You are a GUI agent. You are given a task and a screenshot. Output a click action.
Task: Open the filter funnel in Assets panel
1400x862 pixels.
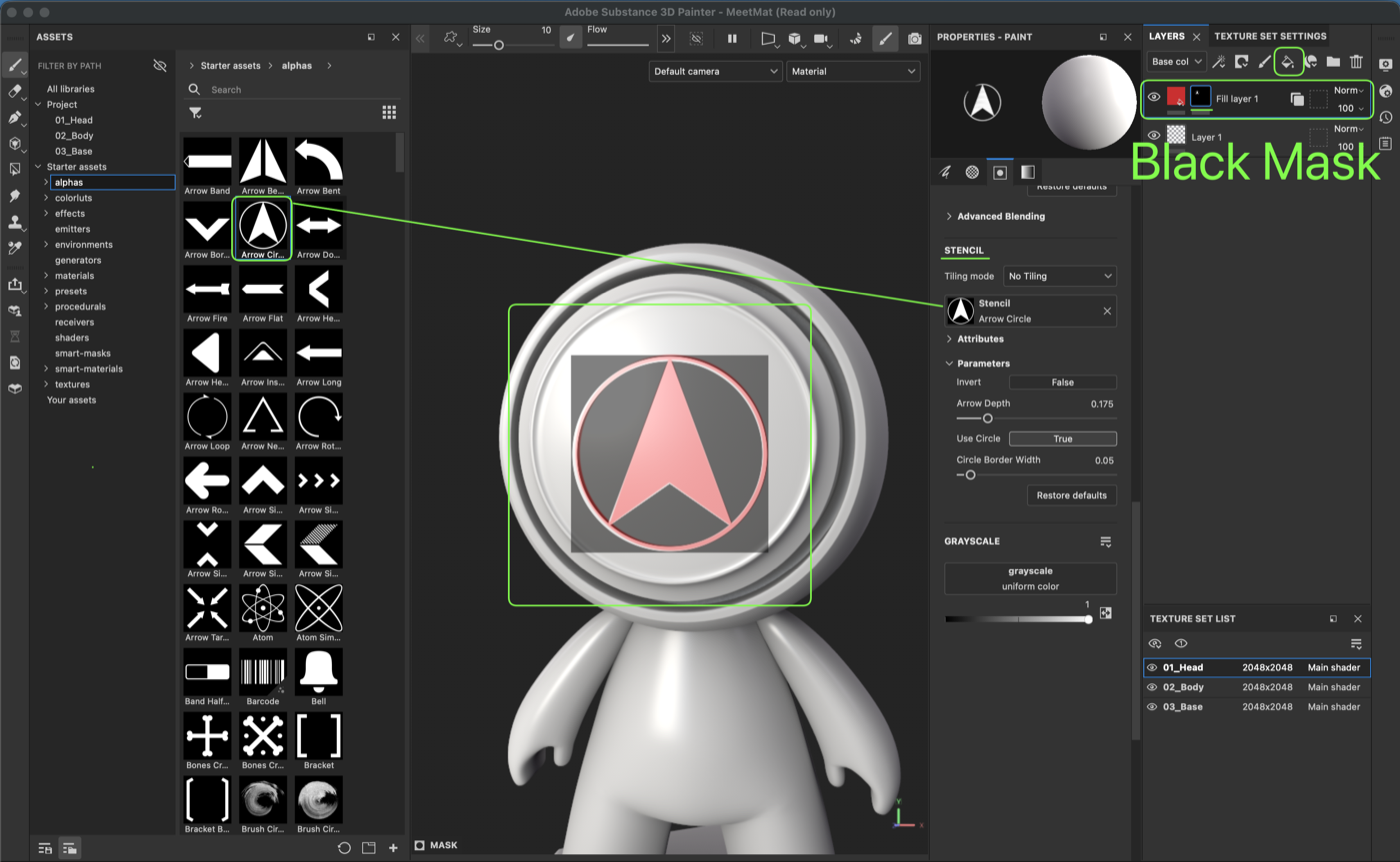tap(195, 113)
